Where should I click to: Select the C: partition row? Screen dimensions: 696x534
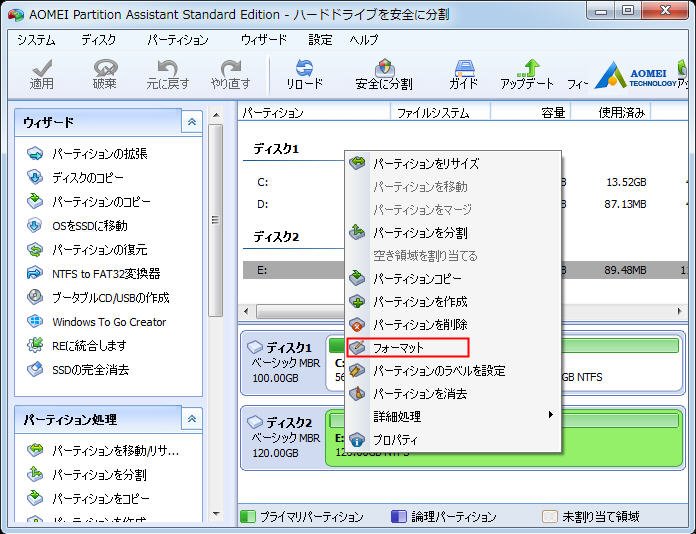click(465, 182)
